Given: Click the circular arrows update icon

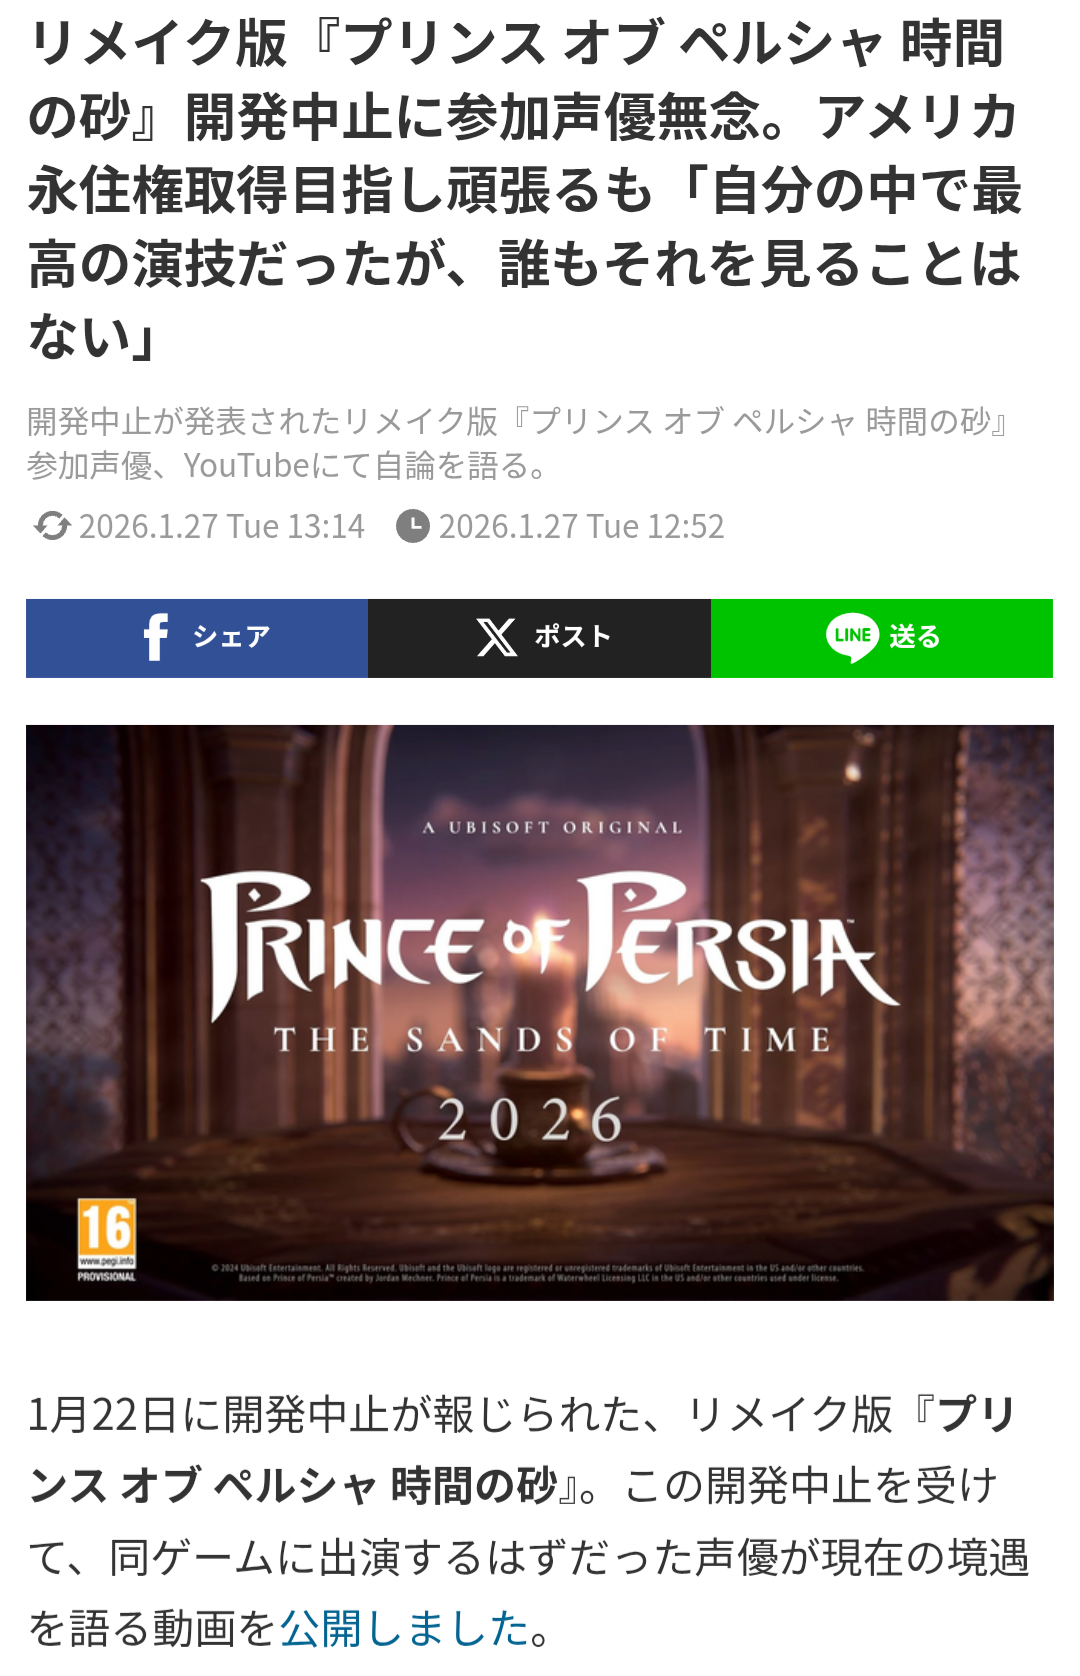Looking at the screenshot, I should pos(51,526).
